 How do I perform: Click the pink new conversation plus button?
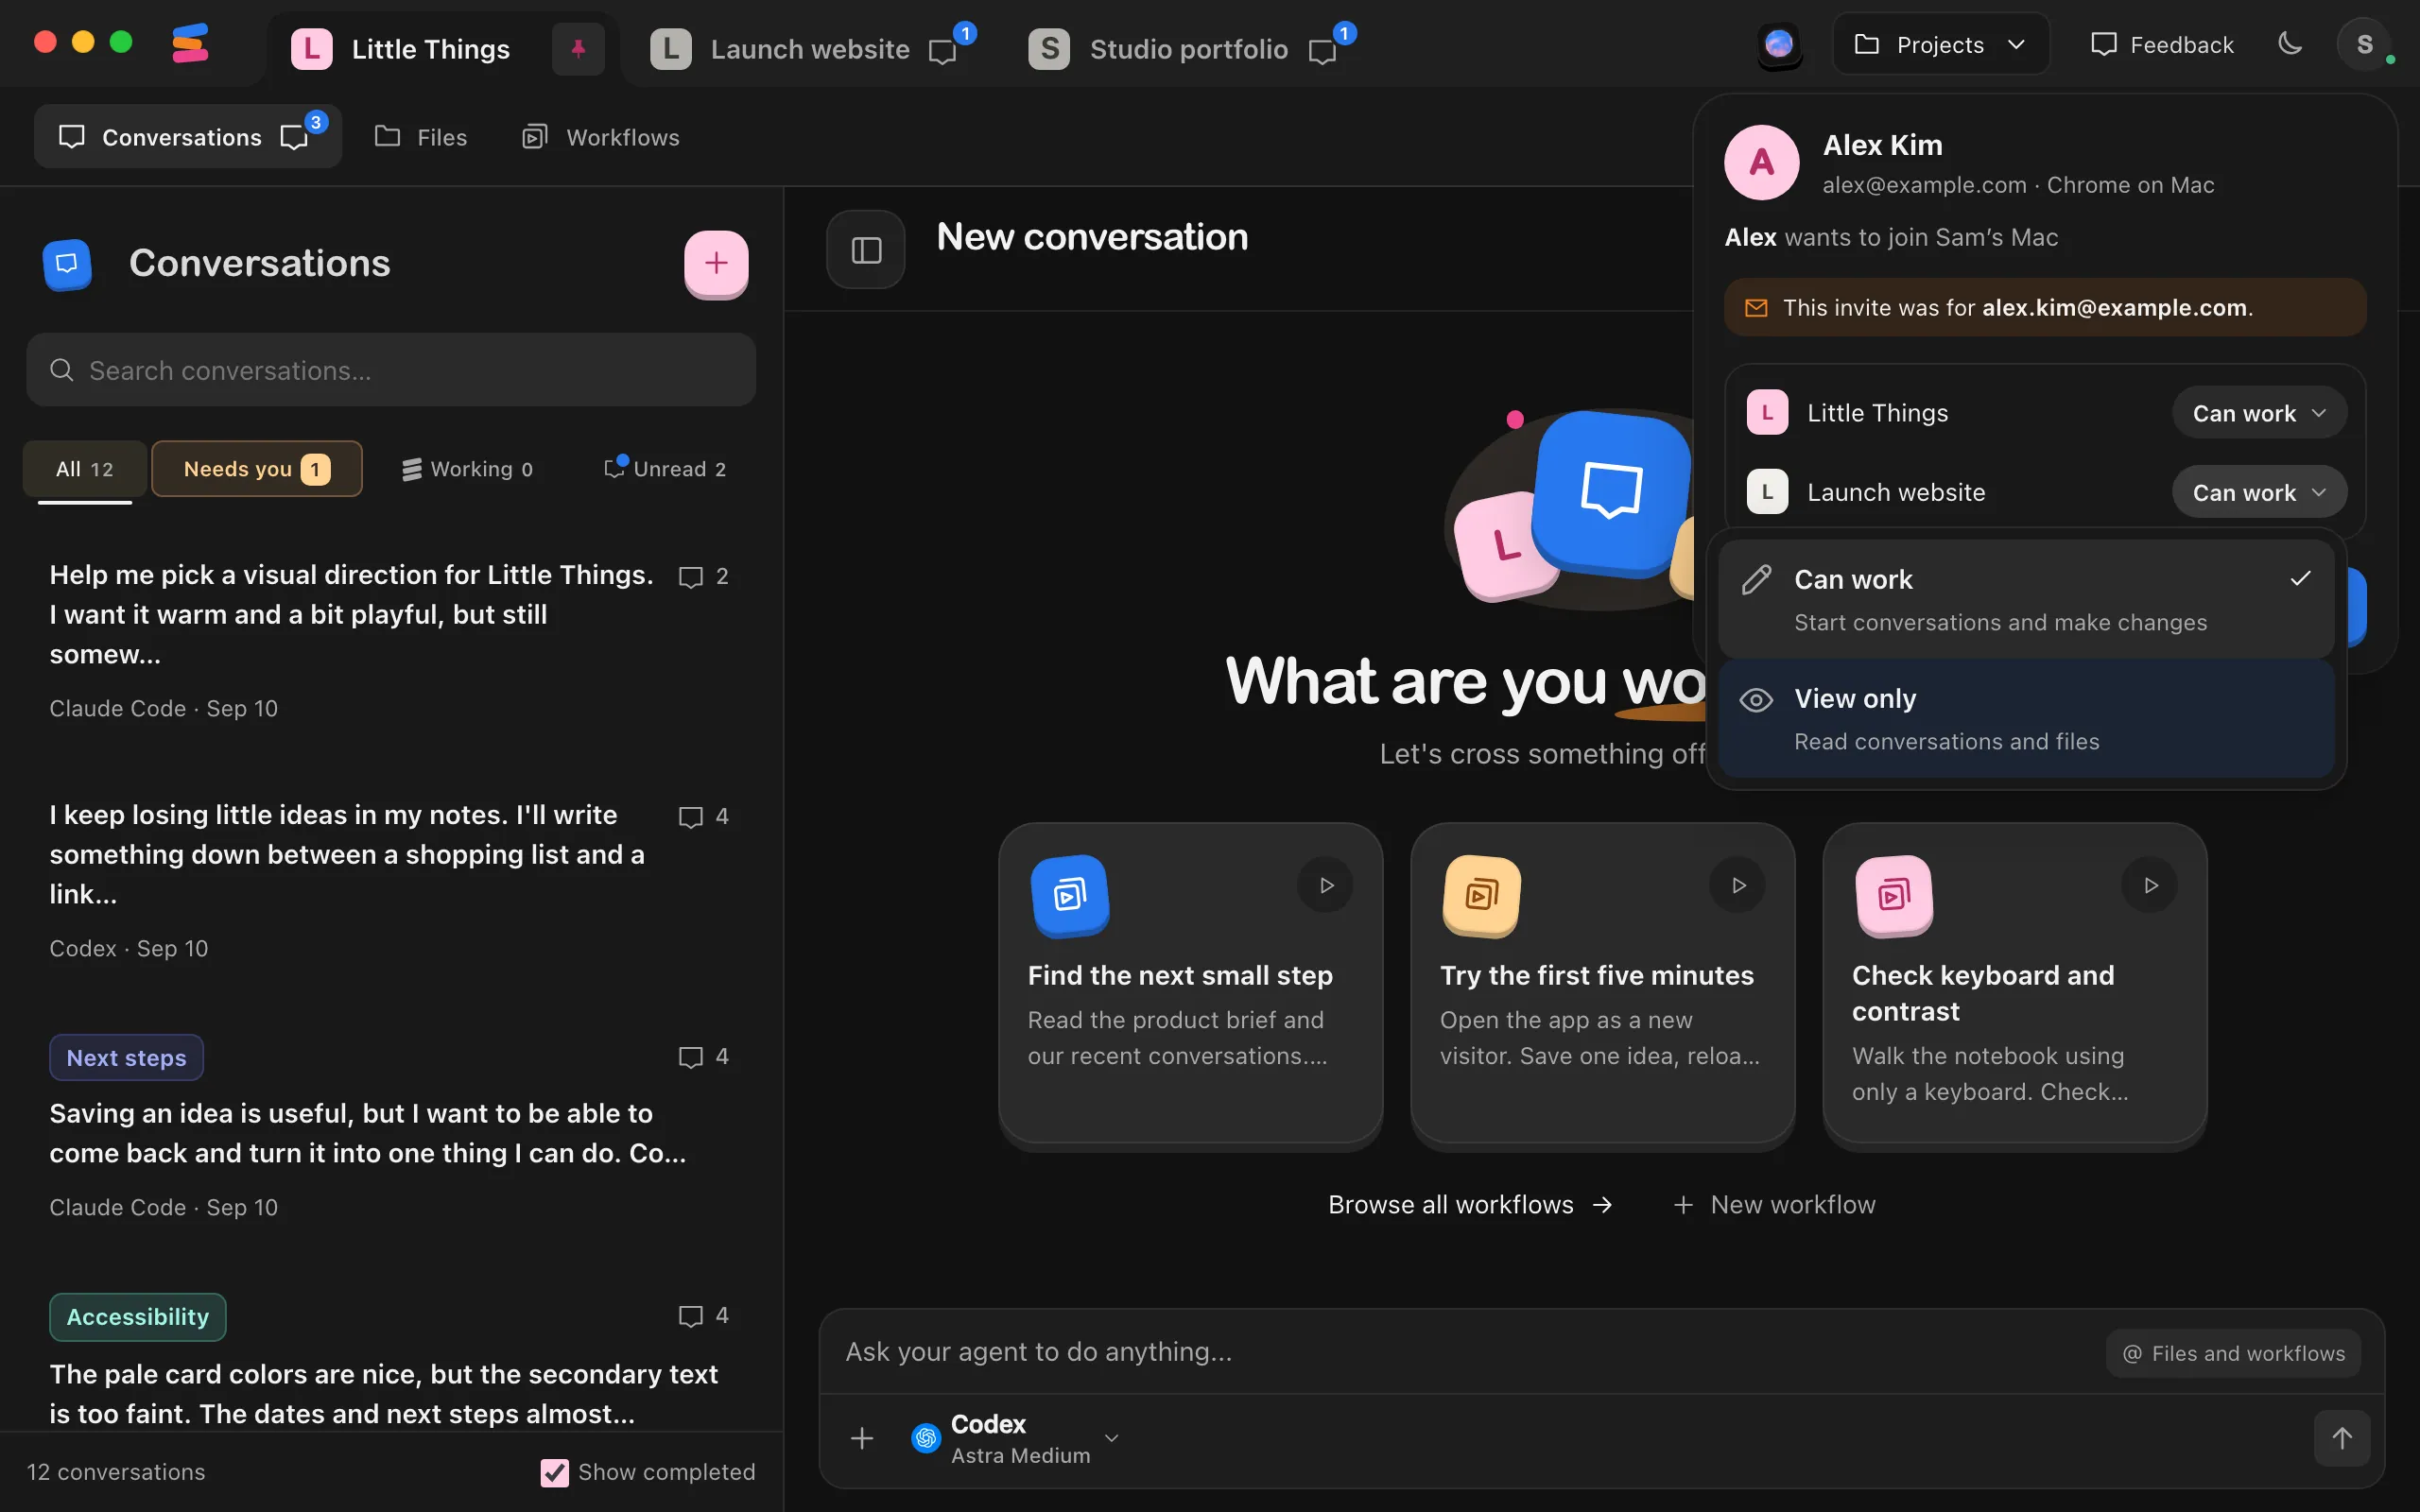(716, 263)
